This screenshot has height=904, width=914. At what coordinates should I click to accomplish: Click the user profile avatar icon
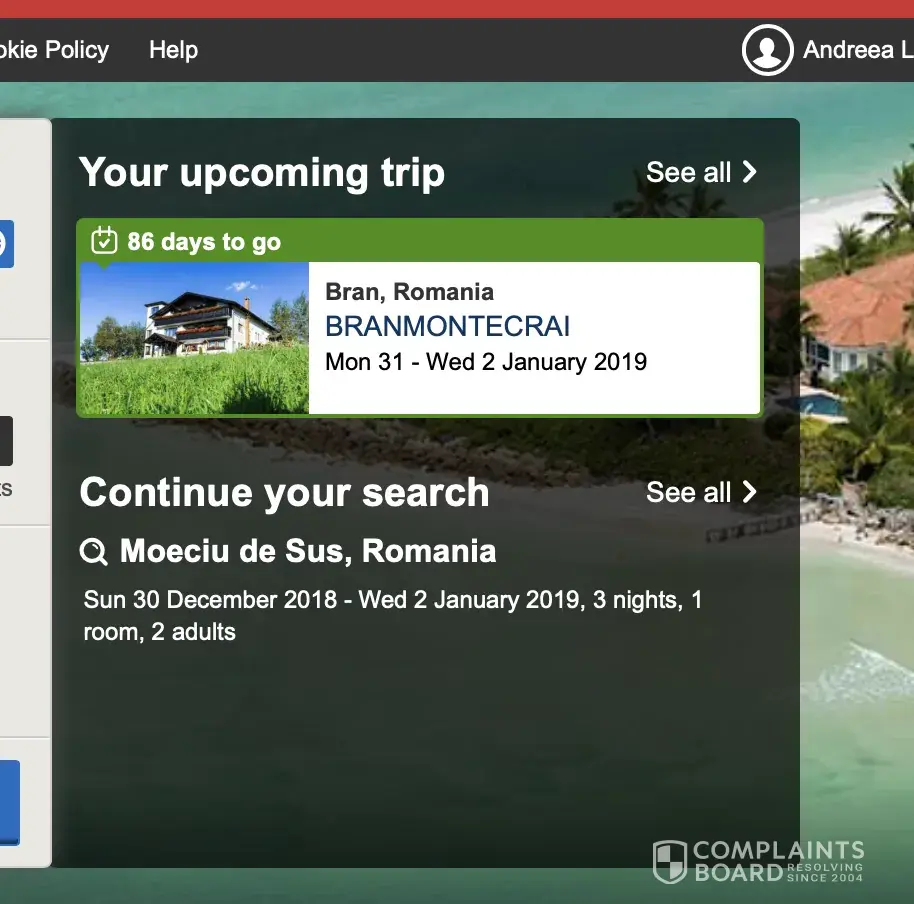click(x=767, y=50)
